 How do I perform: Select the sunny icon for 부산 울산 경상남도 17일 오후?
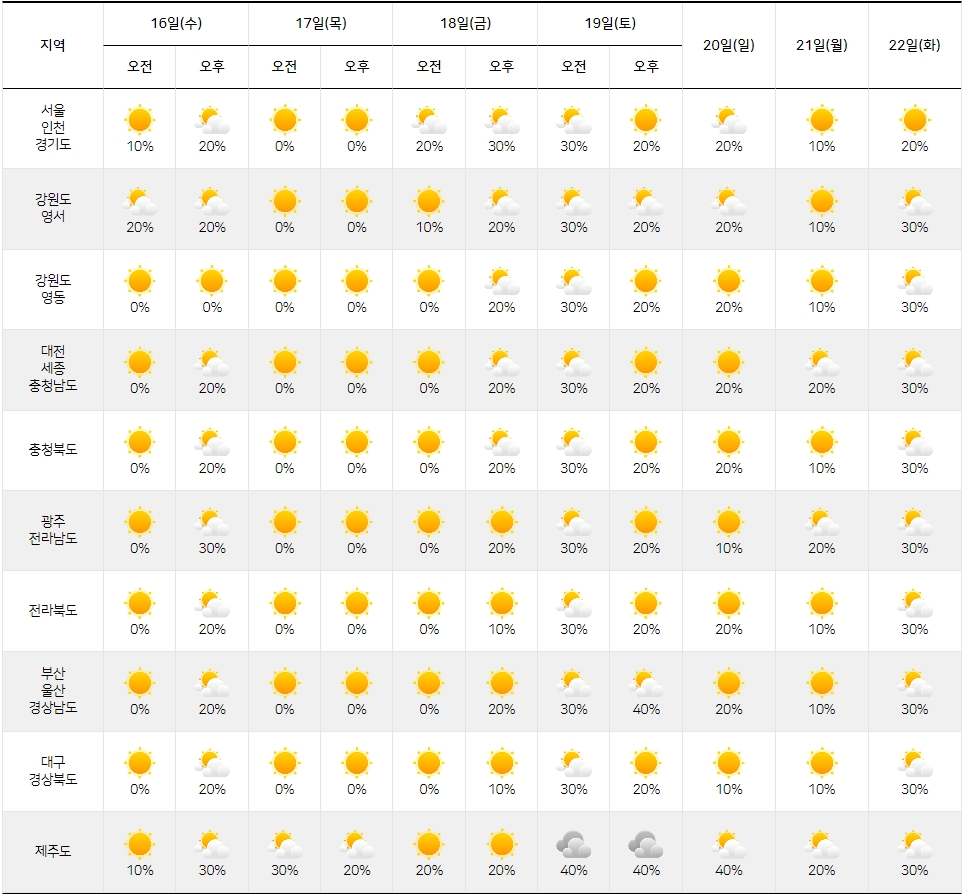coord(357,683)
